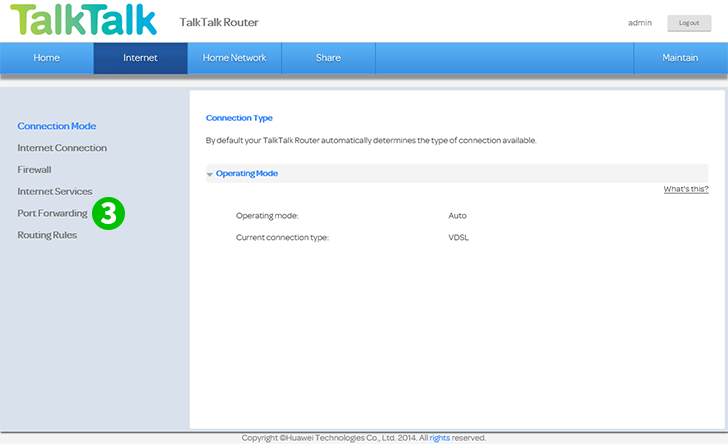The image size is (728, 444).
Task: Click the Huawei copyright footer text
Action: click(364, 437)
